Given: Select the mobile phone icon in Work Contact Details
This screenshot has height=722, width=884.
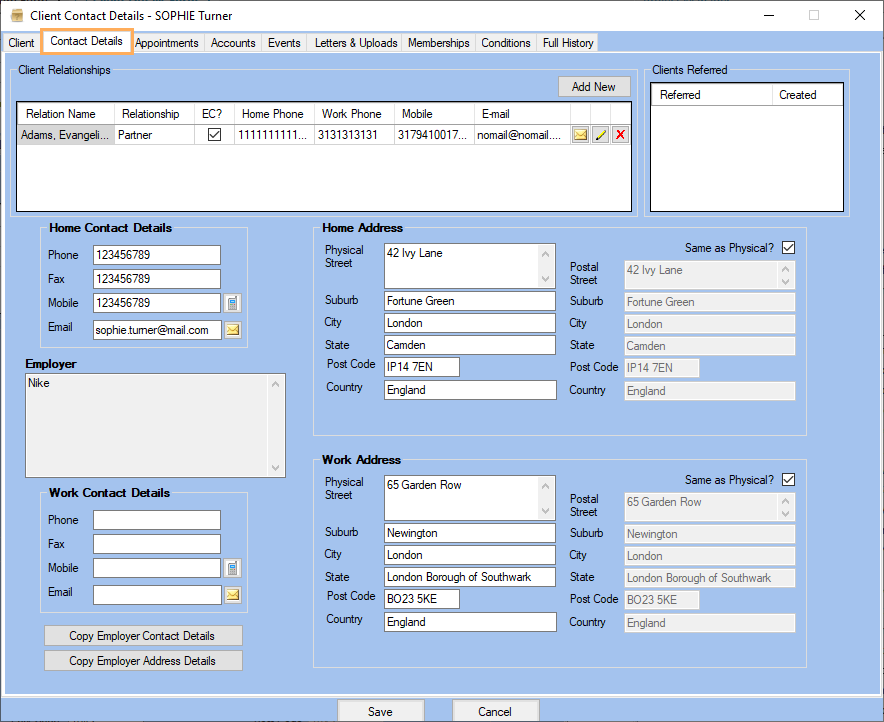Looking at the screenshot, I should click(x=233, y=567).
